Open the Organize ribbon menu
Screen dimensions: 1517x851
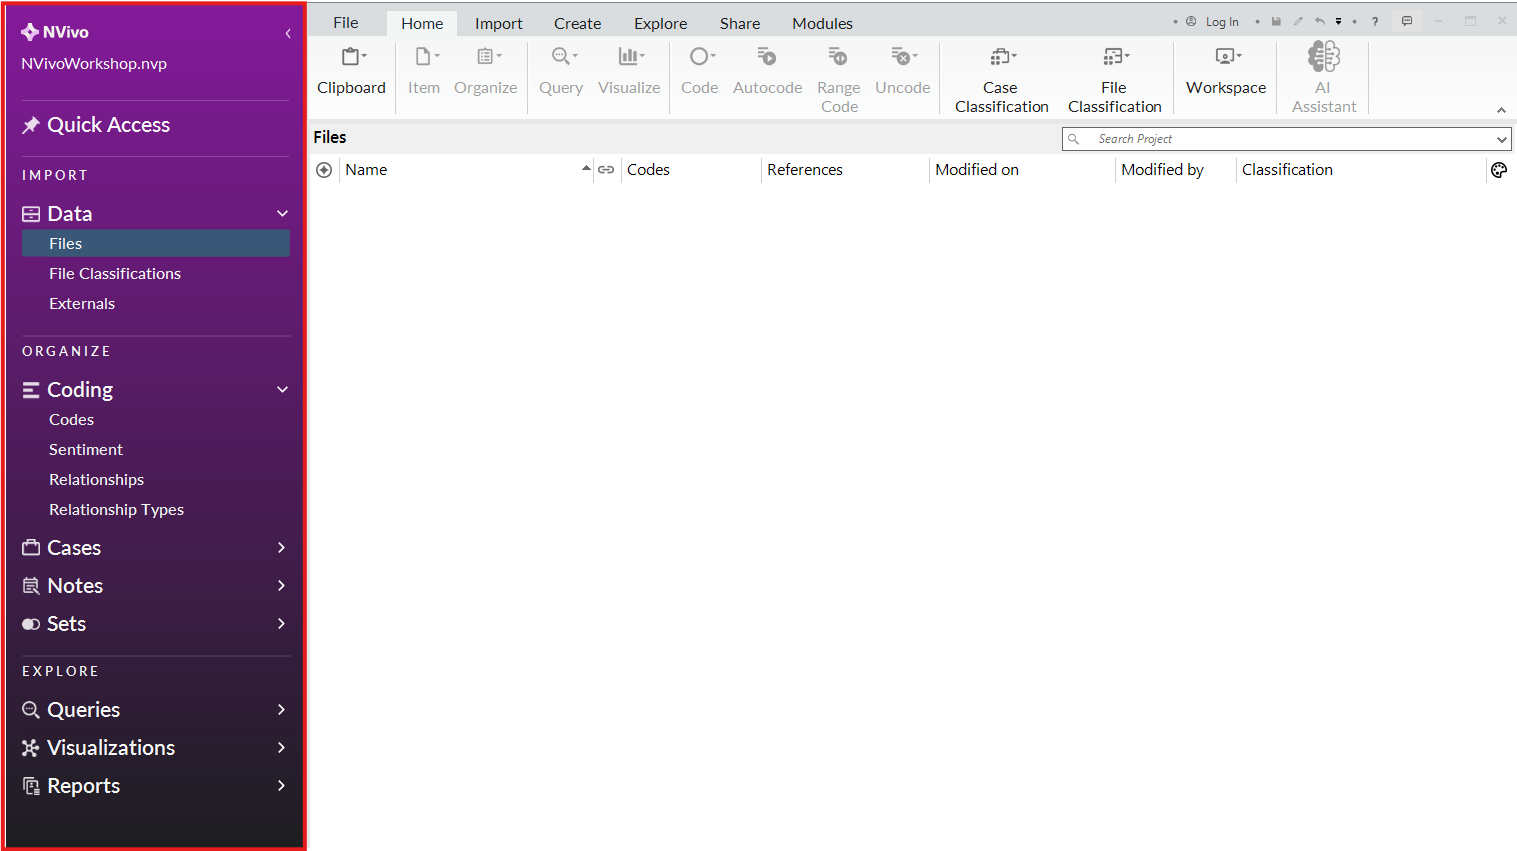[x=486, y=72]
